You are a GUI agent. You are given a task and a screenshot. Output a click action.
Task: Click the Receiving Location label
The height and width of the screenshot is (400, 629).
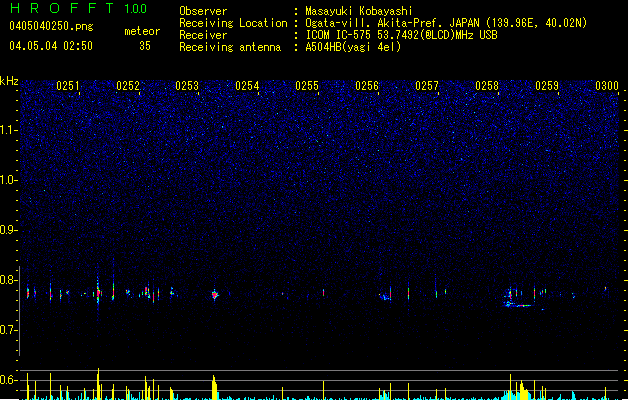(233, 23)
